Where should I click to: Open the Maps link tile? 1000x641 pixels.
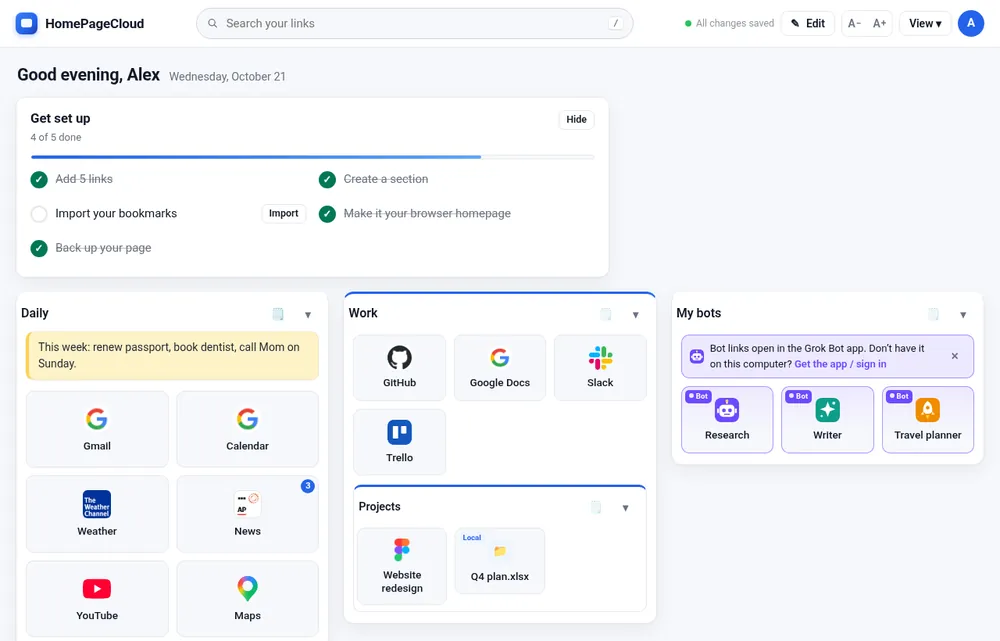[247, 599]
